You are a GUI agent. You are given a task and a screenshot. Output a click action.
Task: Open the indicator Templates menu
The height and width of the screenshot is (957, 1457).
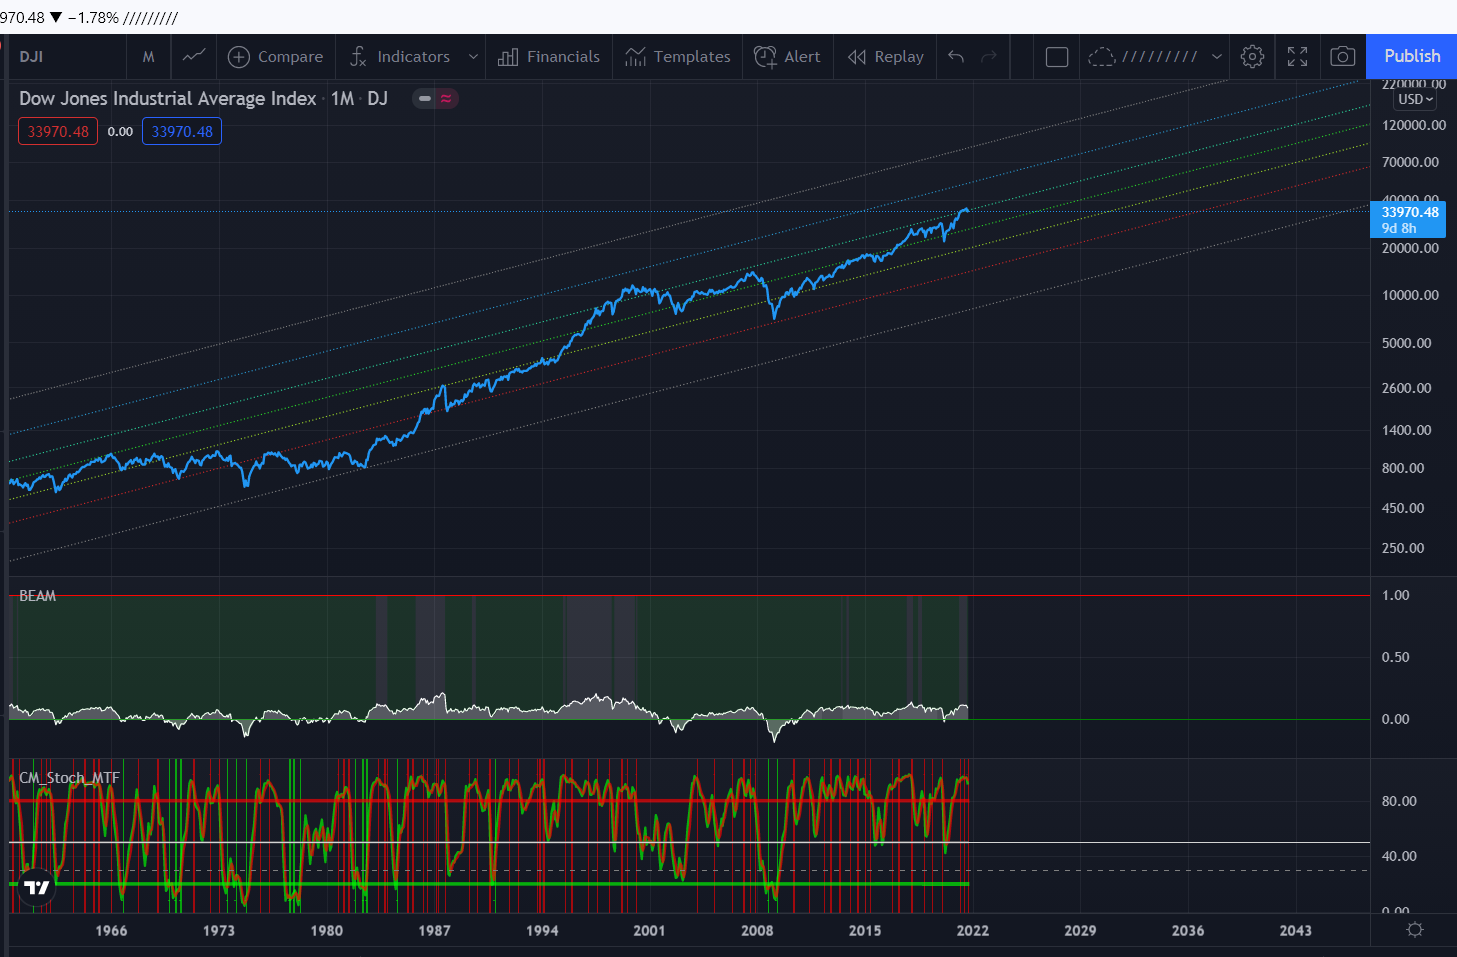click(x=678, y=57)
